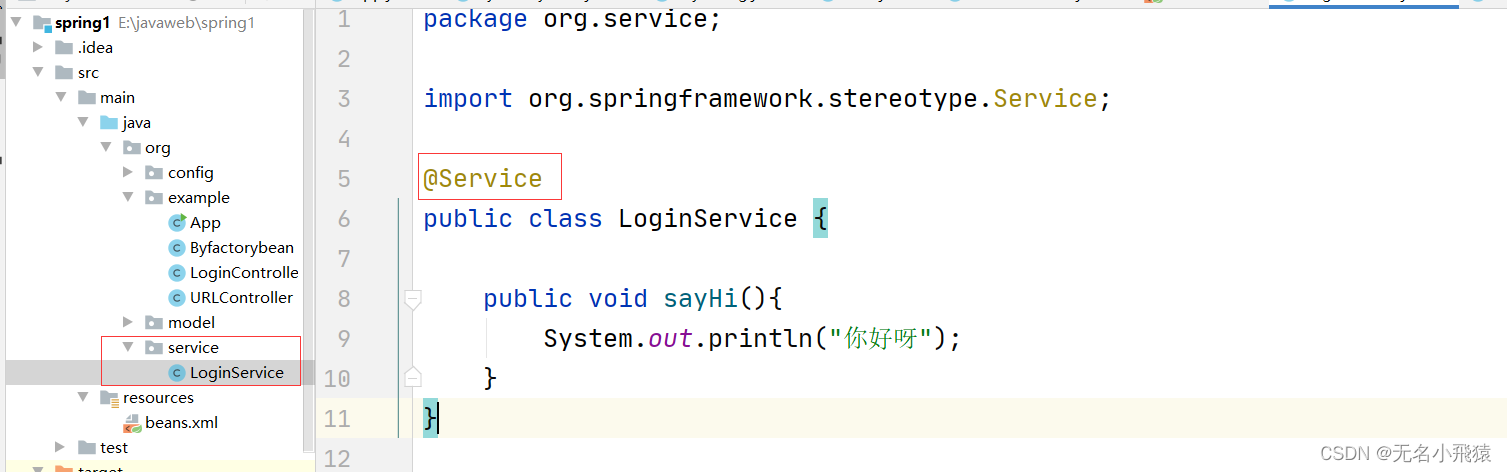Click the blue java source folder icon
Image resolution: width=1507 pixels, height=472 pixels.
(x=109, y=122)
